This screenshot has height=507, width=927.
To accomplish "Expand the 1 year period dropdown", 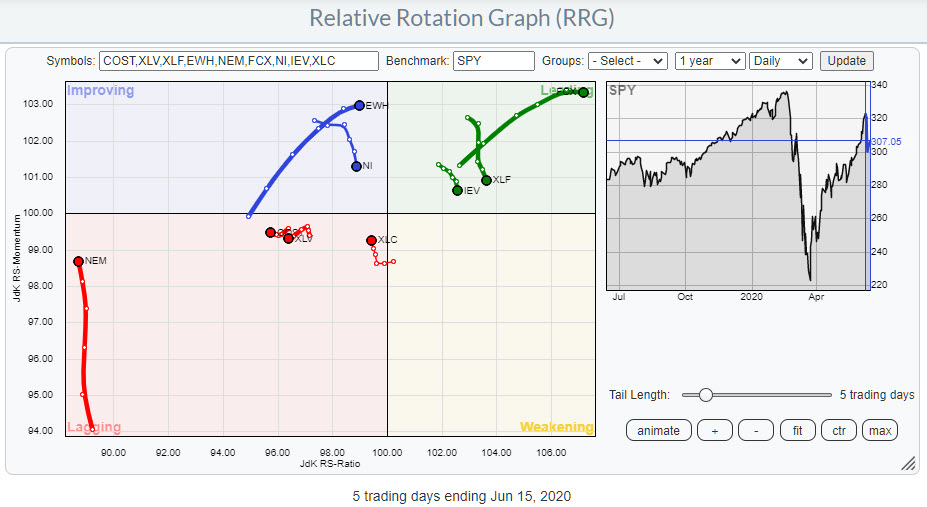I will point(708,61).
